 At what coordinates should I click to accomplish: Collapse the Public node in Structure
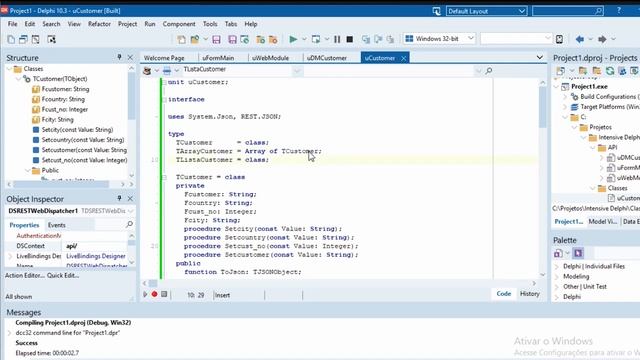click(27, 171)
